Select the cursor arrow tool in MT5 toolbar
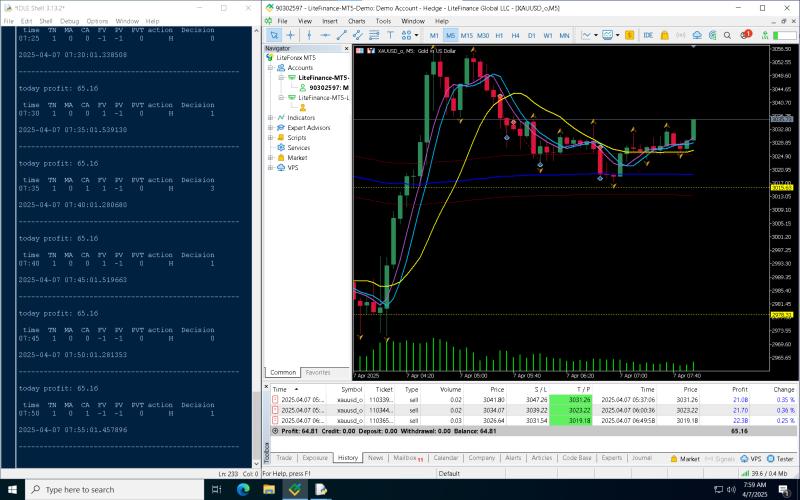800x500 pixels. coord(274,35)
